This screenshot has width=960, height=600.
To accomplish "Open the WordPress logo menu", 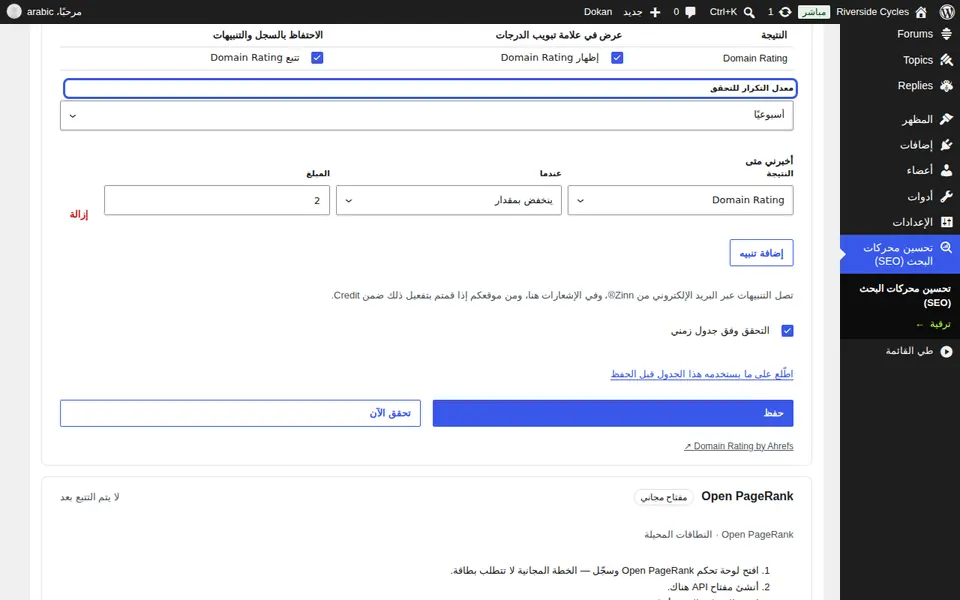I will pyautogui.click(x=947, y=12).
